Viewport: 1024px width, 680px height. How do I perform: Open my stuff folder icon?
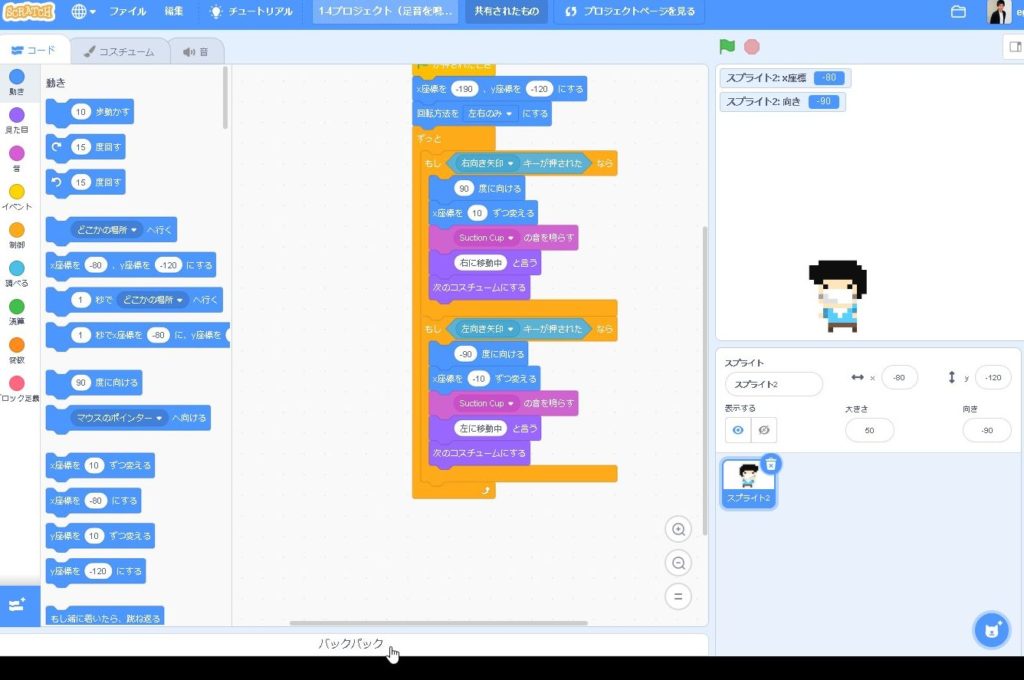958,12
